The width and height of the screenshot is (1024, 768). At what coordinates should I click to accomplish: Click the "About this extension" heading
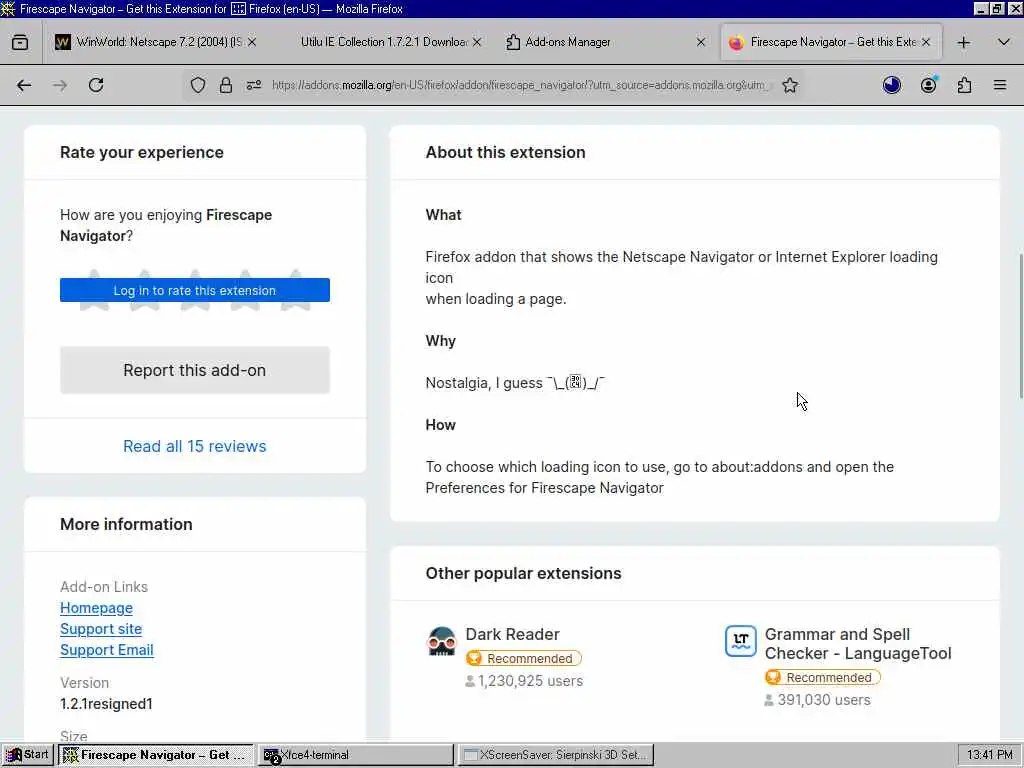pos(505,152)
